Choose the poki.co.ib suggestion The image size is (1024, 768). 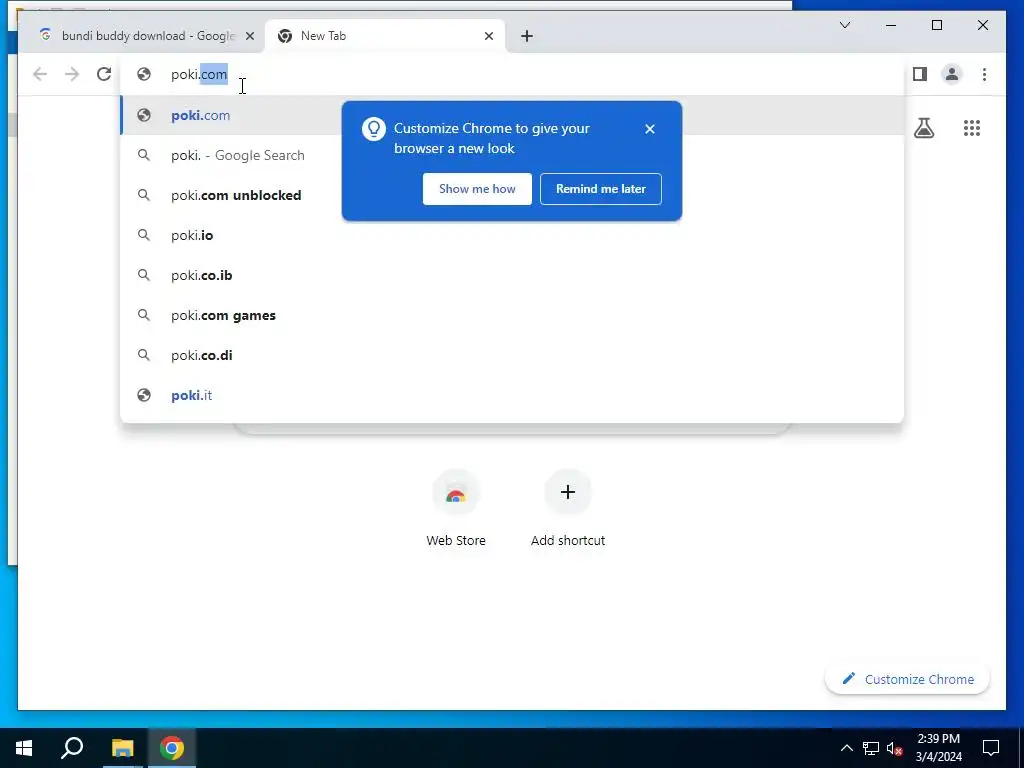click(512, 275)
